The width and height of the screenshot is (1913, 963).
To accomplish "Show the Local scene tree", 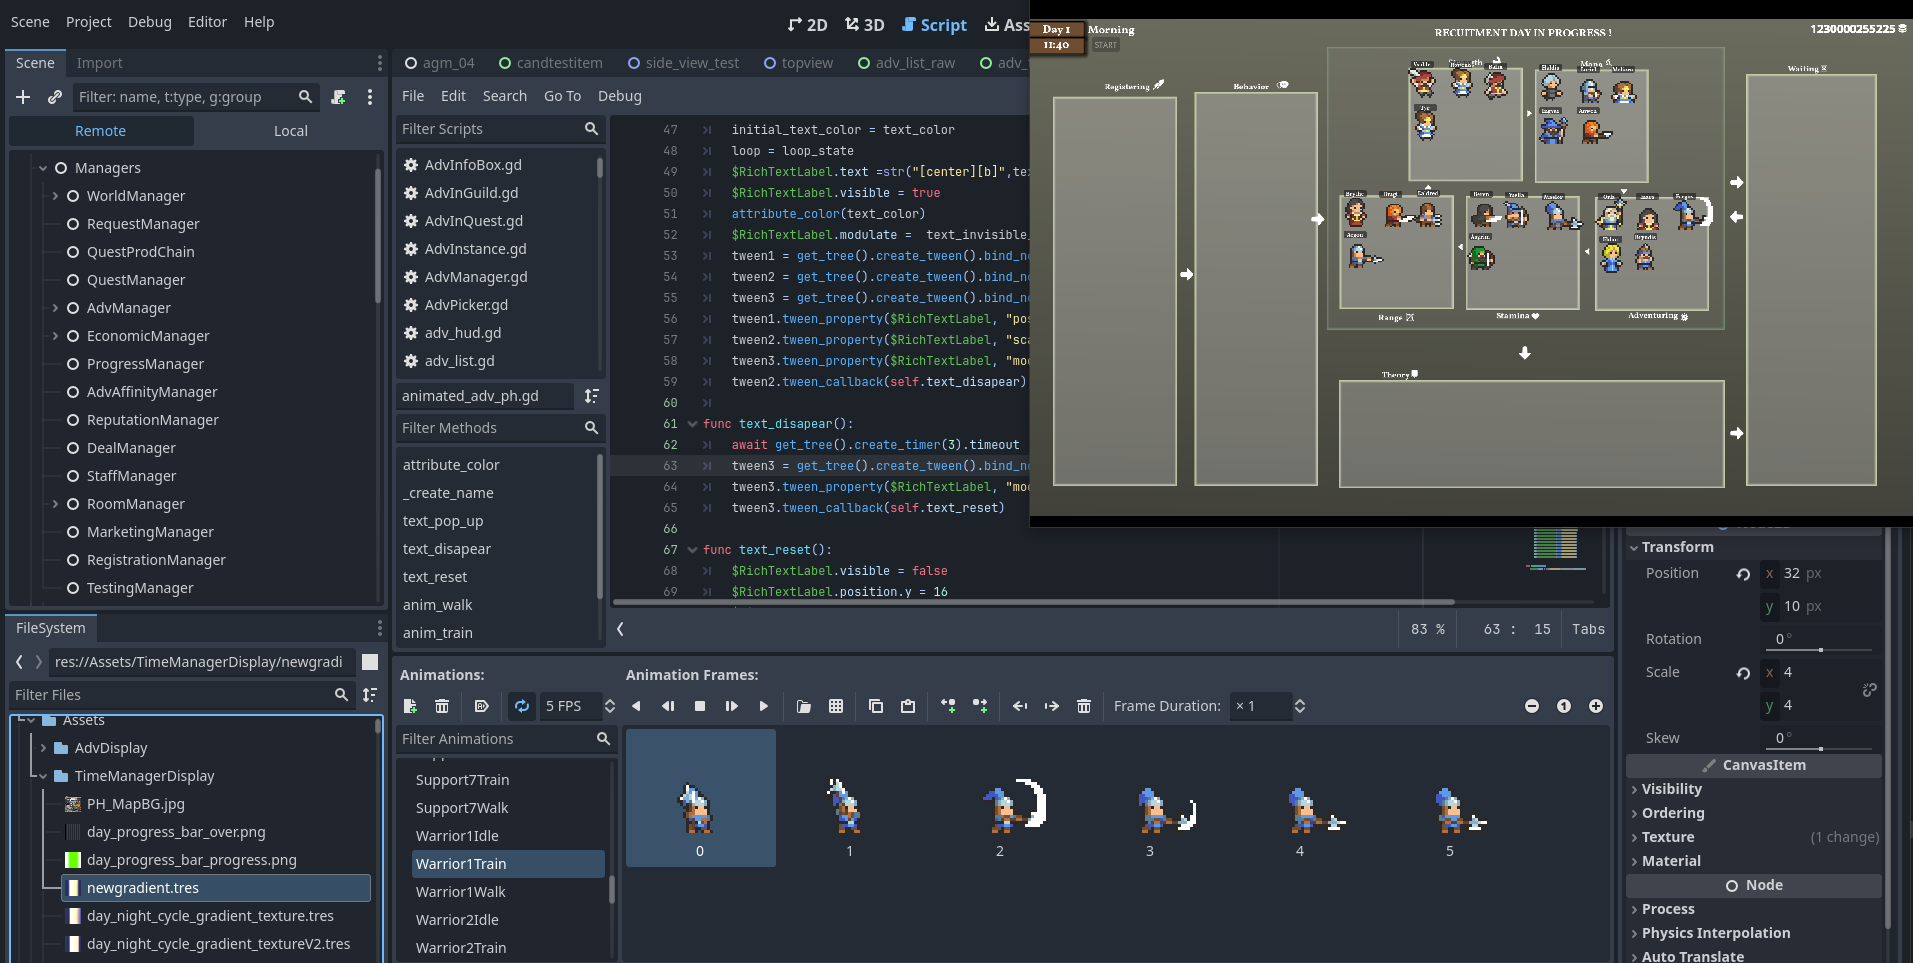I will pyautogui.click(x=291, y=131).
